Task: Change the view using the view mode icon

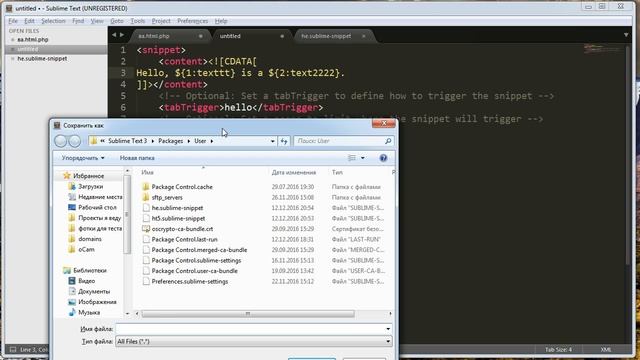Action: coord(351,158)
